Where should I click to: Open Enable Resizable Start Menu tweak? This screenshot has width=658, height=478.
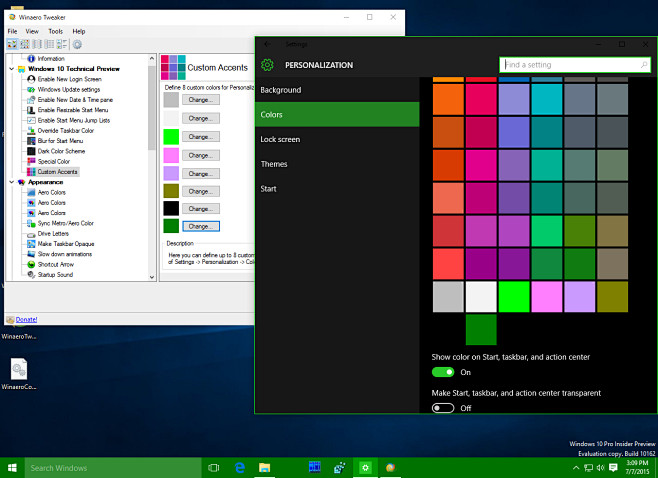pos(73,110)
